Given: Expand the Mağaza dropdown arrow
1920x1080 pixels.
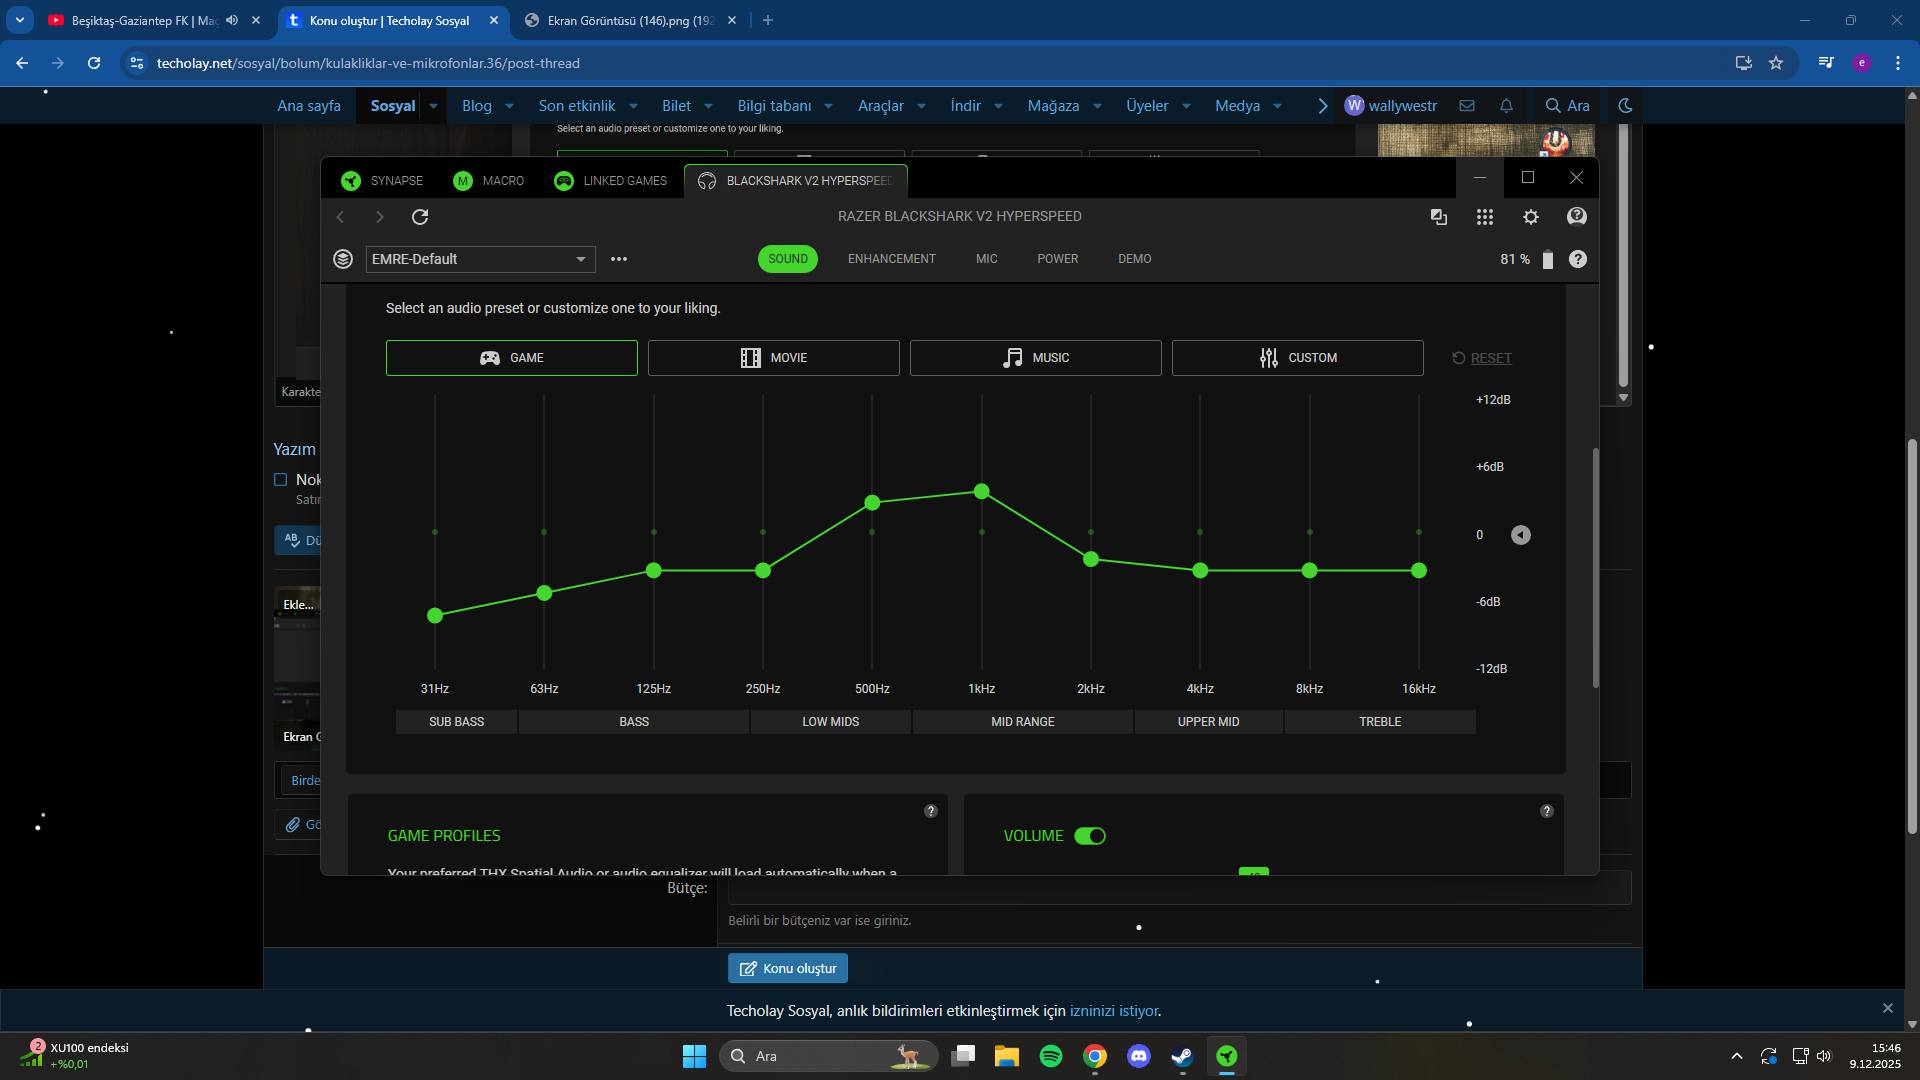Looking at the screenshot, I should (1098, 106).
